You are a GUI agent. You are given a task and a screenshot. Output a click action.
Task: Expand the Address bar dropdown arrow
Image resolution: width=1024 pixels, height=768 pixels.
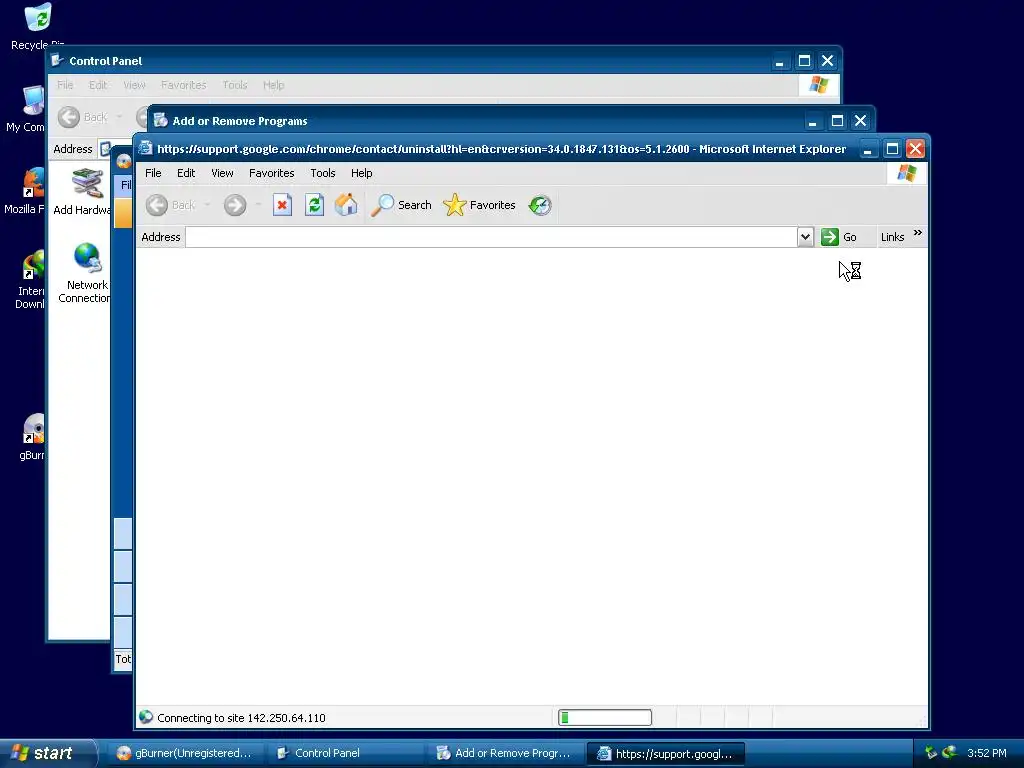click(805, 237)
